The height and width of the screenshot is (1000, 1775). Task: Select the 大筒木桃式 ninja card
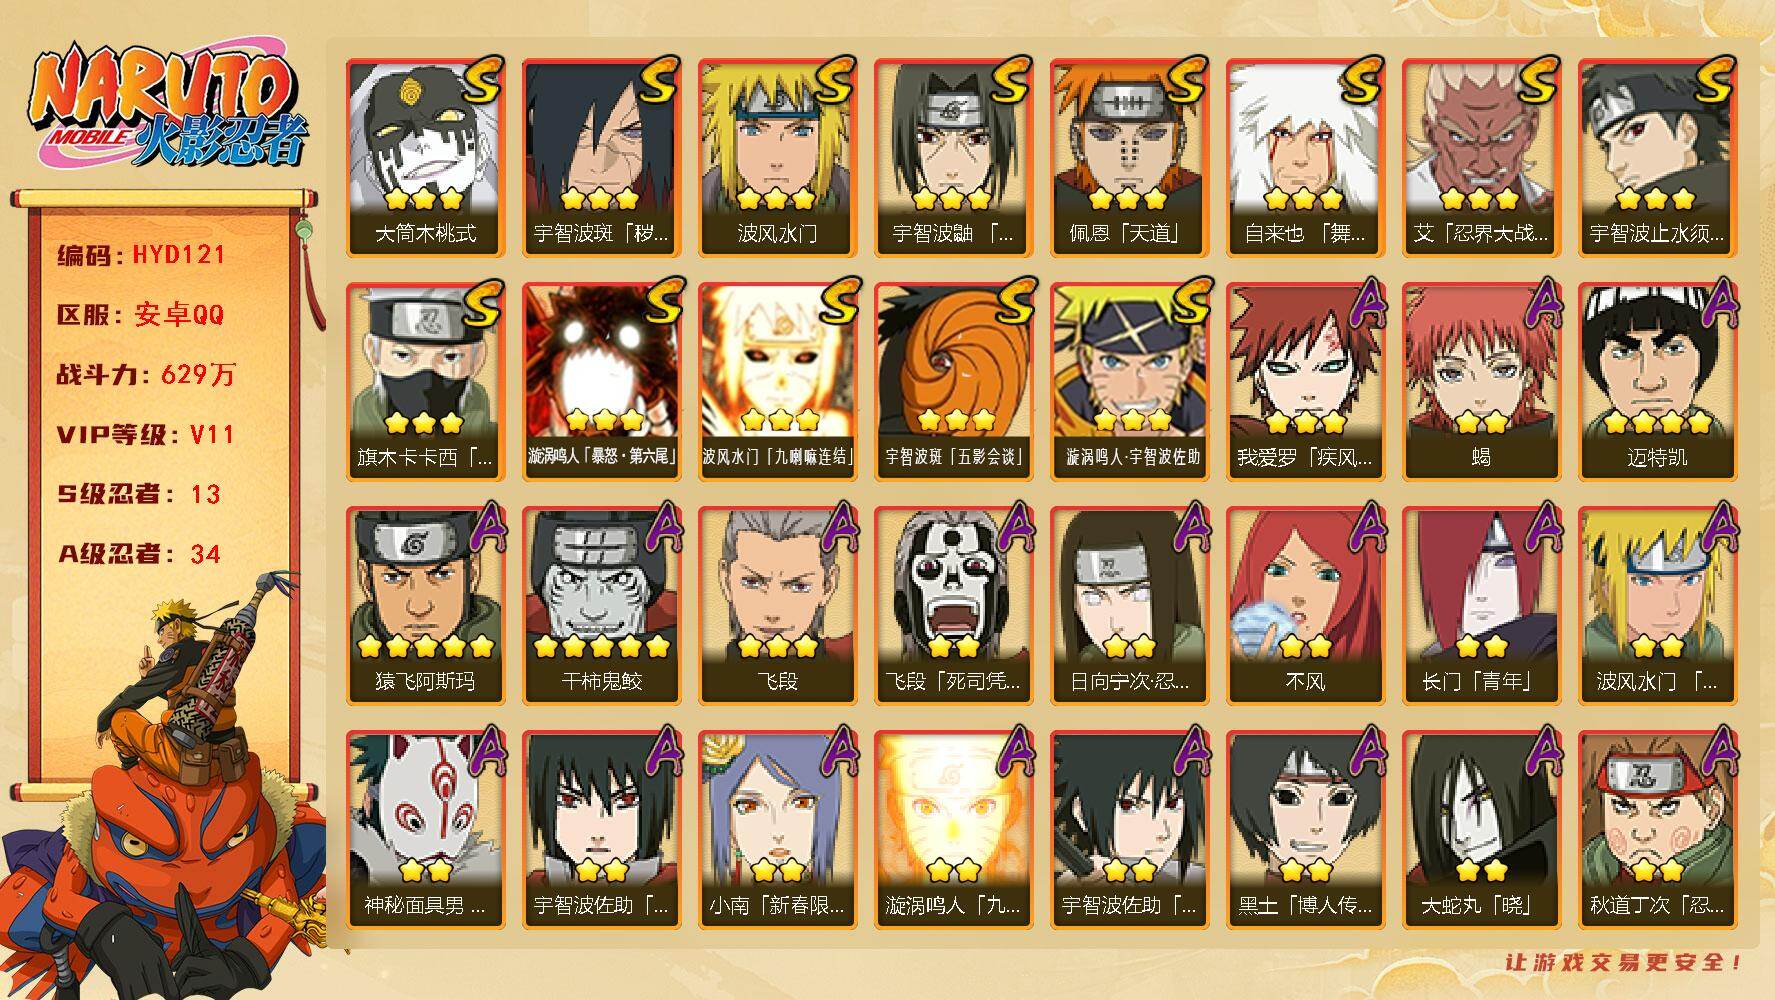(x=426, y=157)
